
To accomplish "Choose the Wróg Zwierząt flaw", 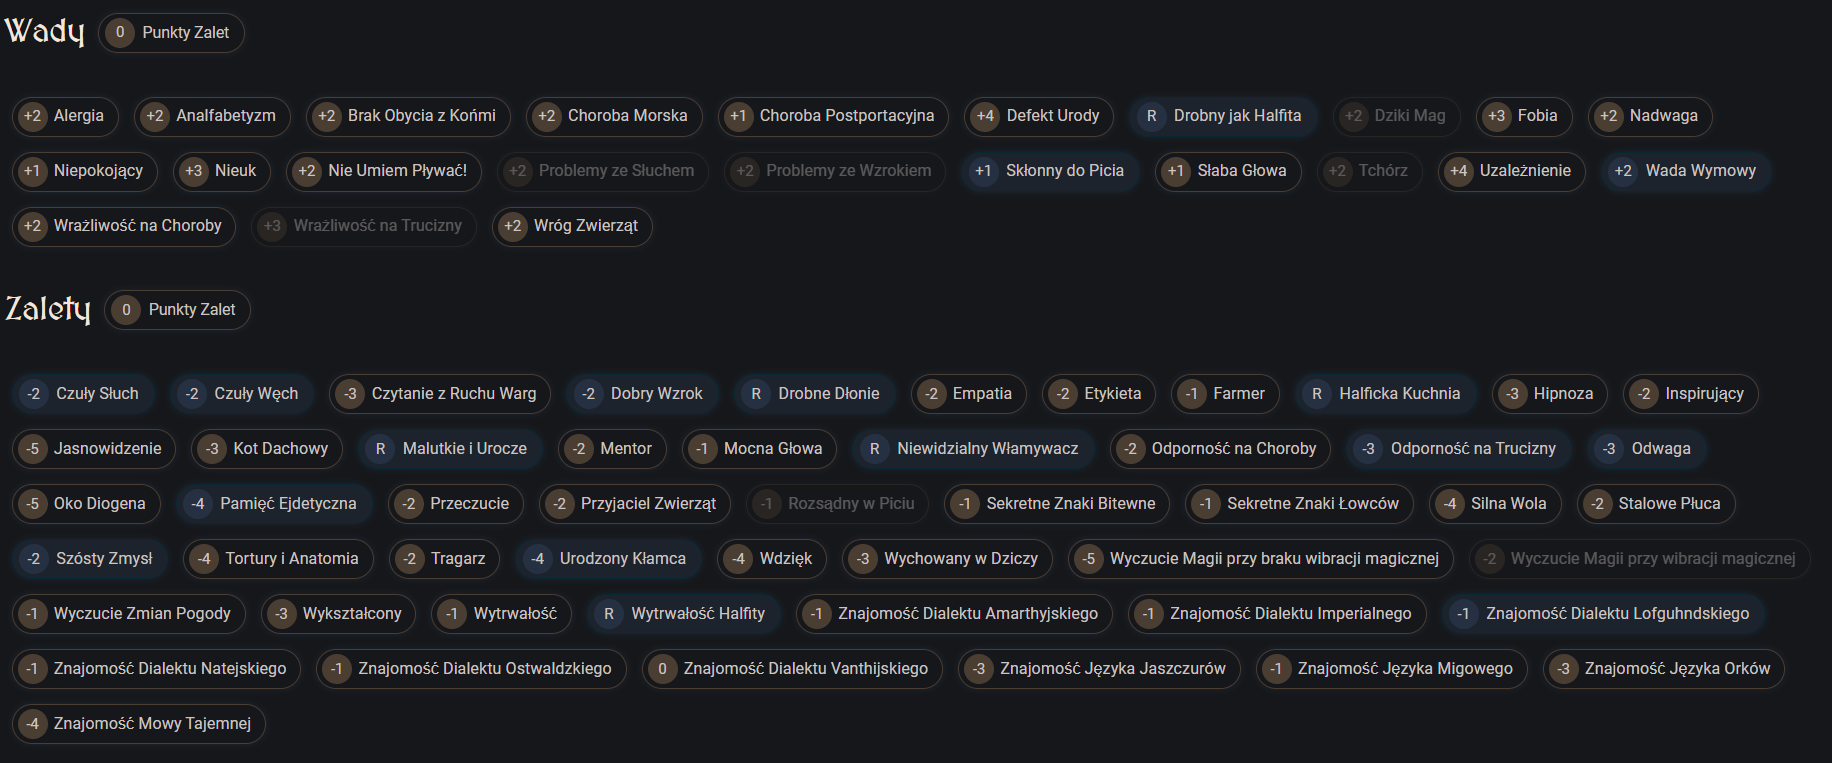I will [571, 226].
